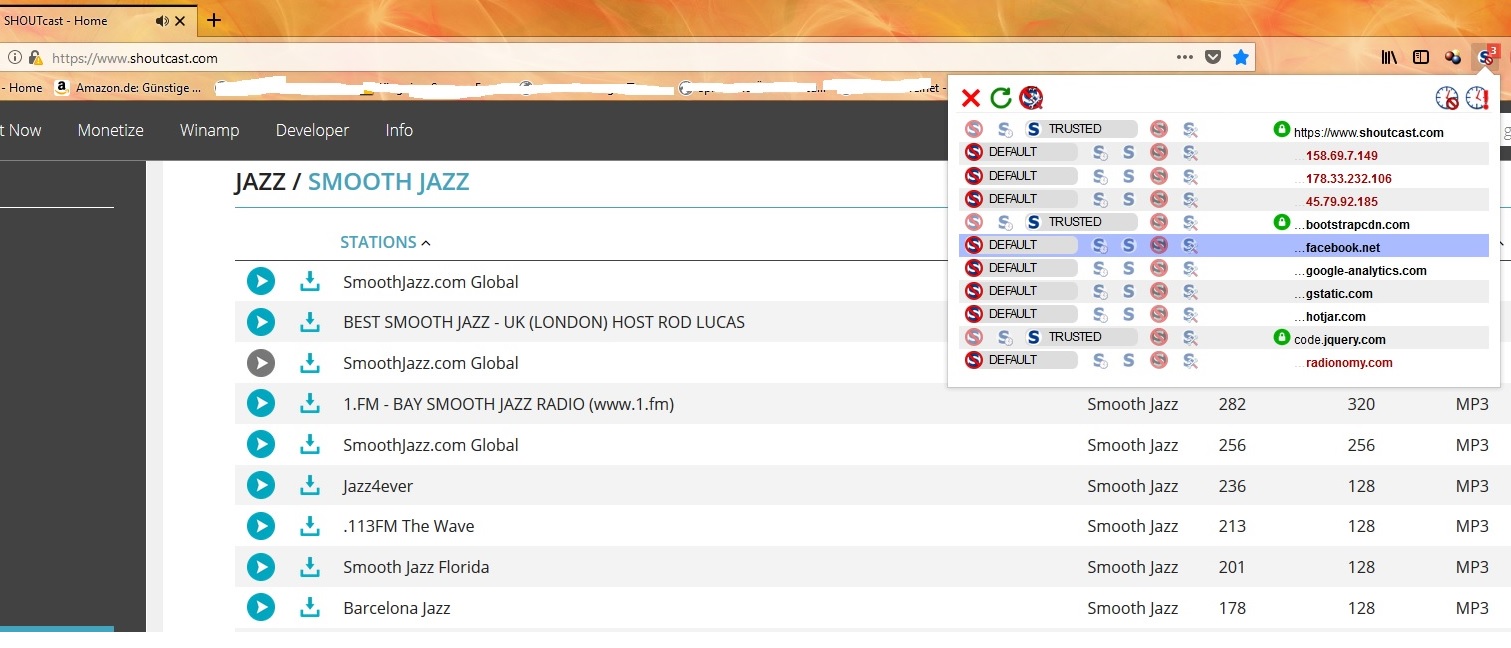Select the 178.33.232.106 domain entry
The width and height of the screenshot is (1511, 648).
coord(1348,178)
